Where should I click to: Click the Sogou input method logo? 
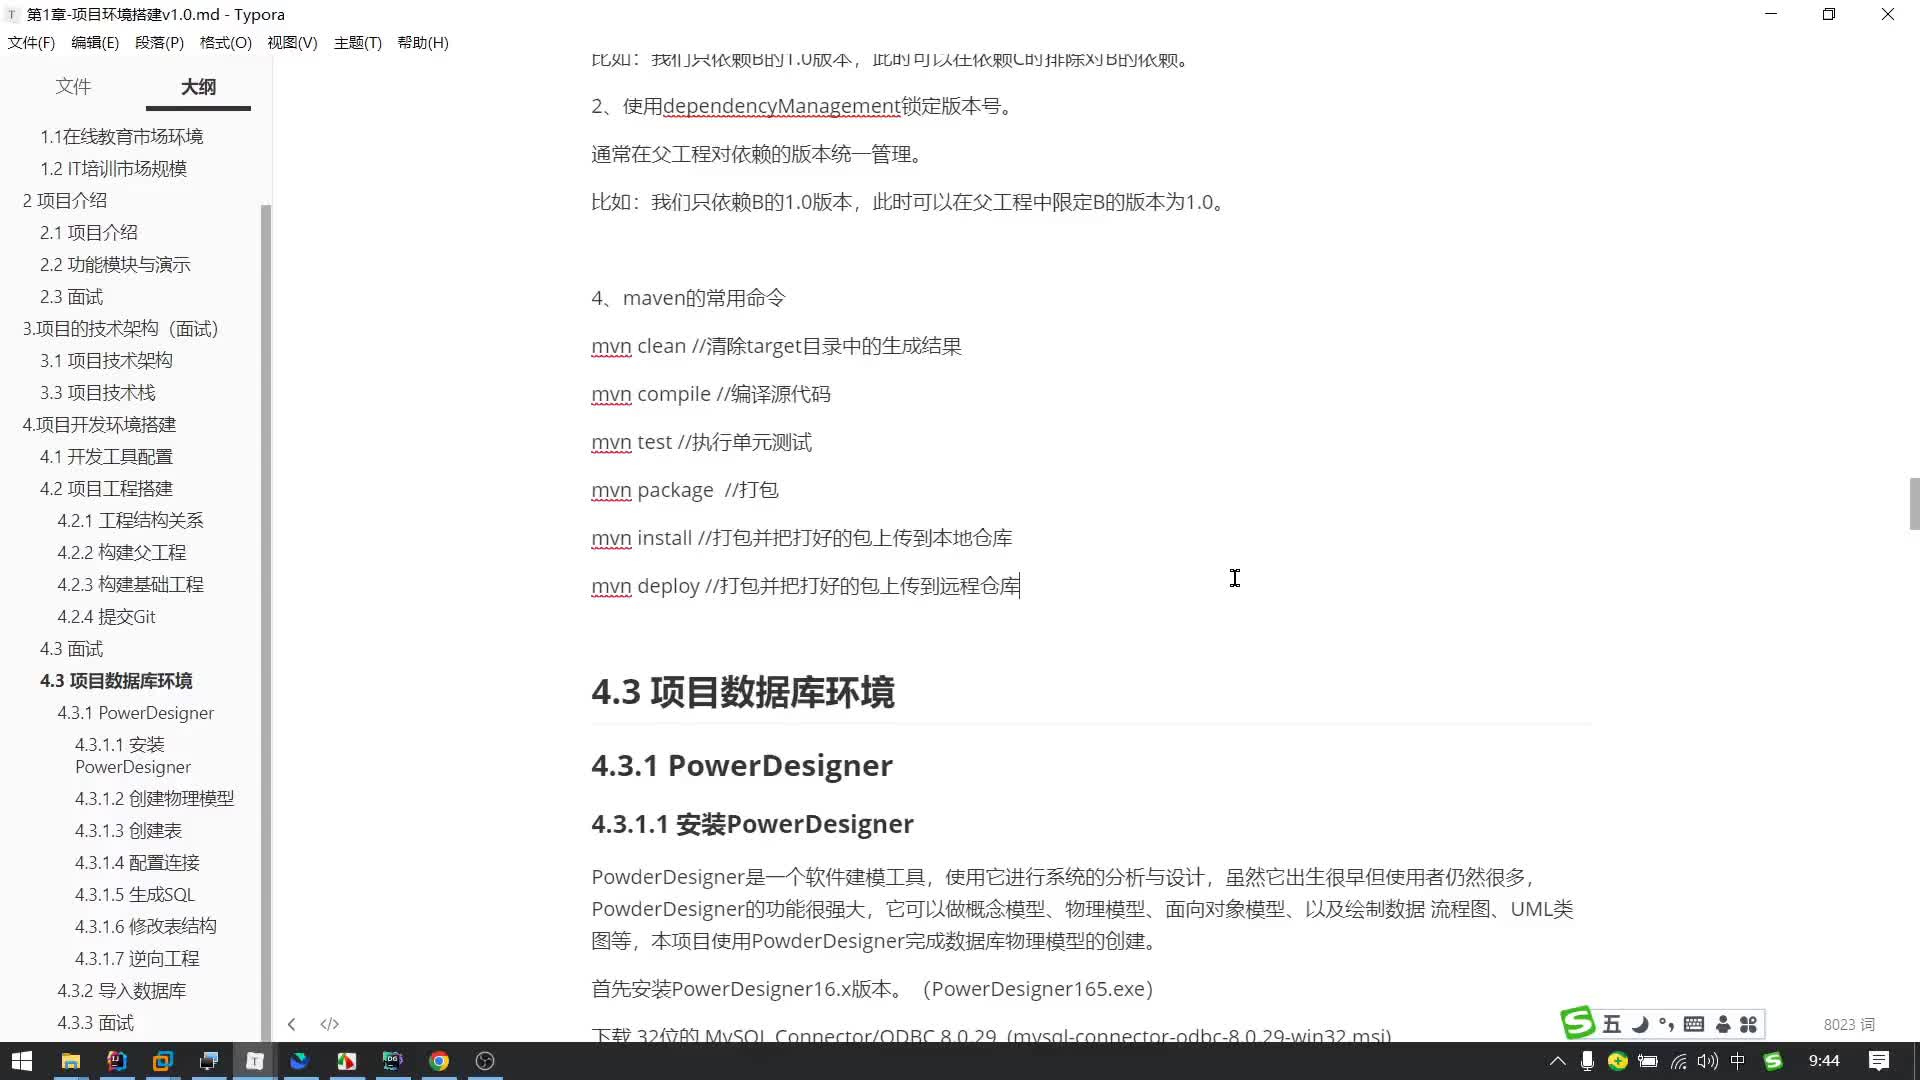(x=1578, y=1022)
